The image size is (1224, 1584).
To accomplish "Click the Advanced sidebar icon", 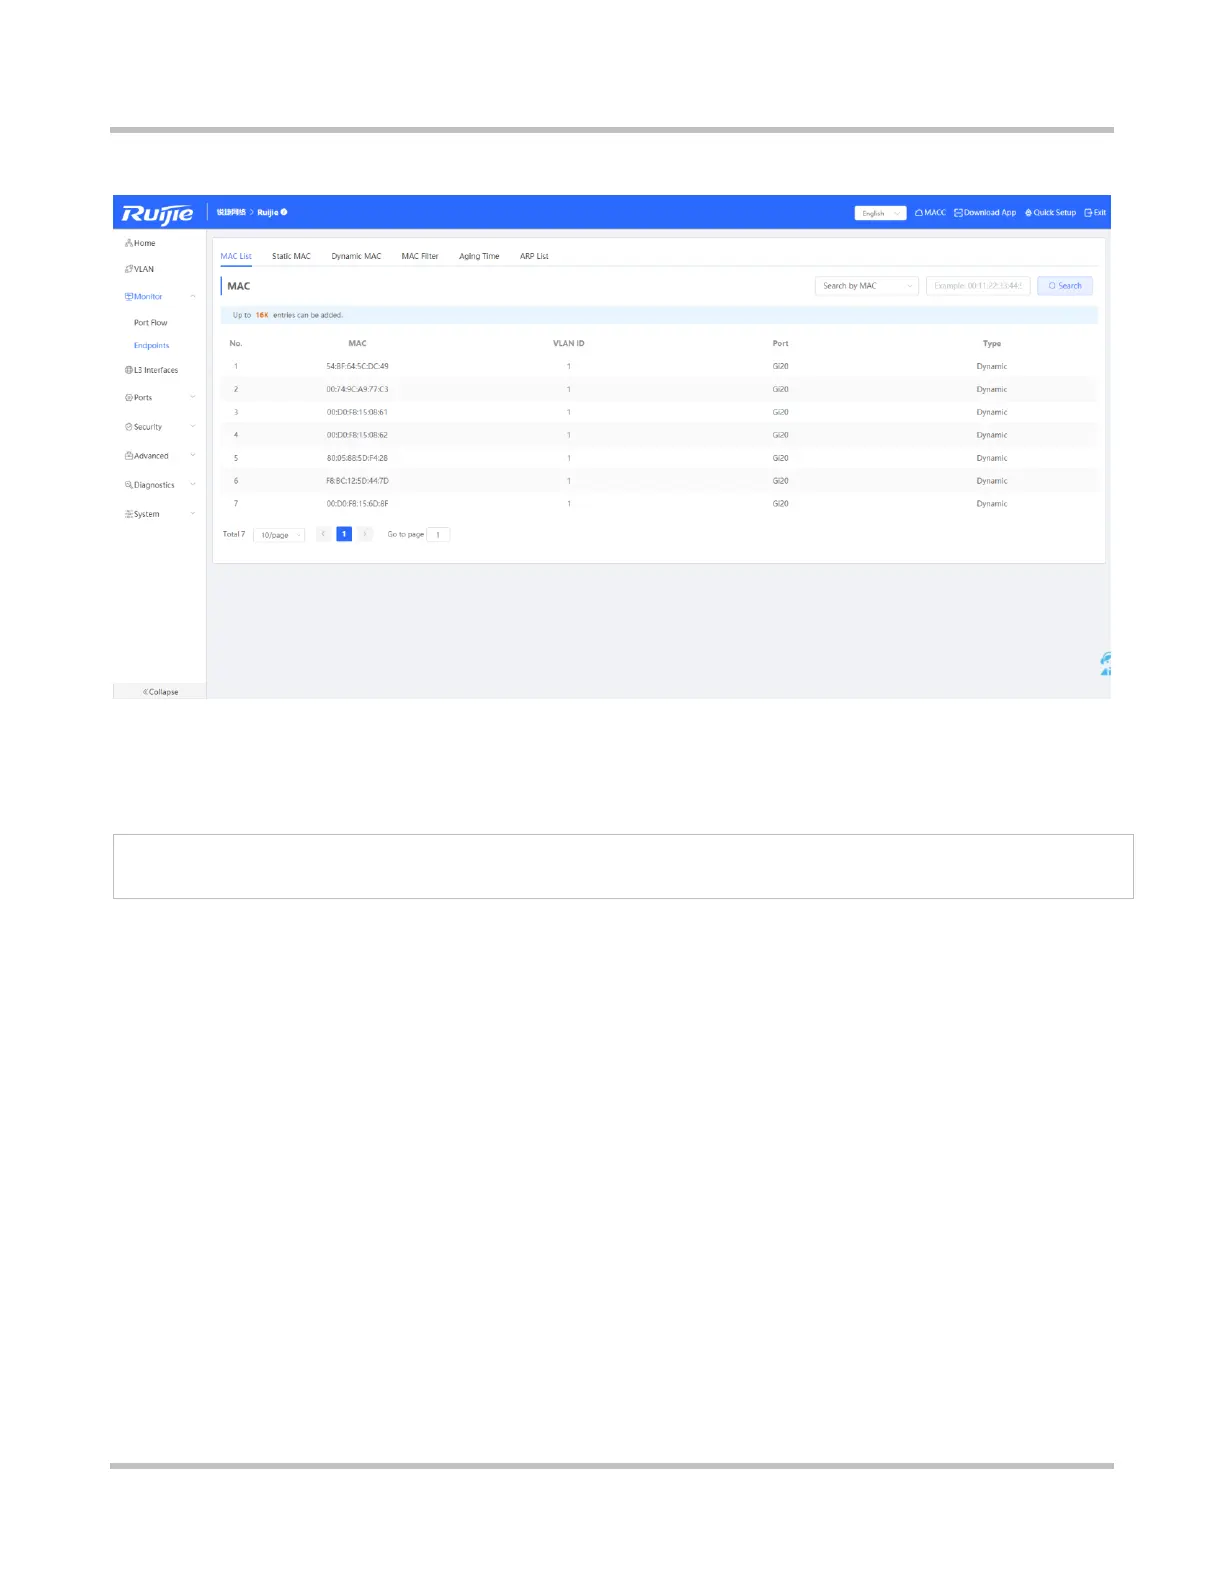I will (x=129, y=456).
